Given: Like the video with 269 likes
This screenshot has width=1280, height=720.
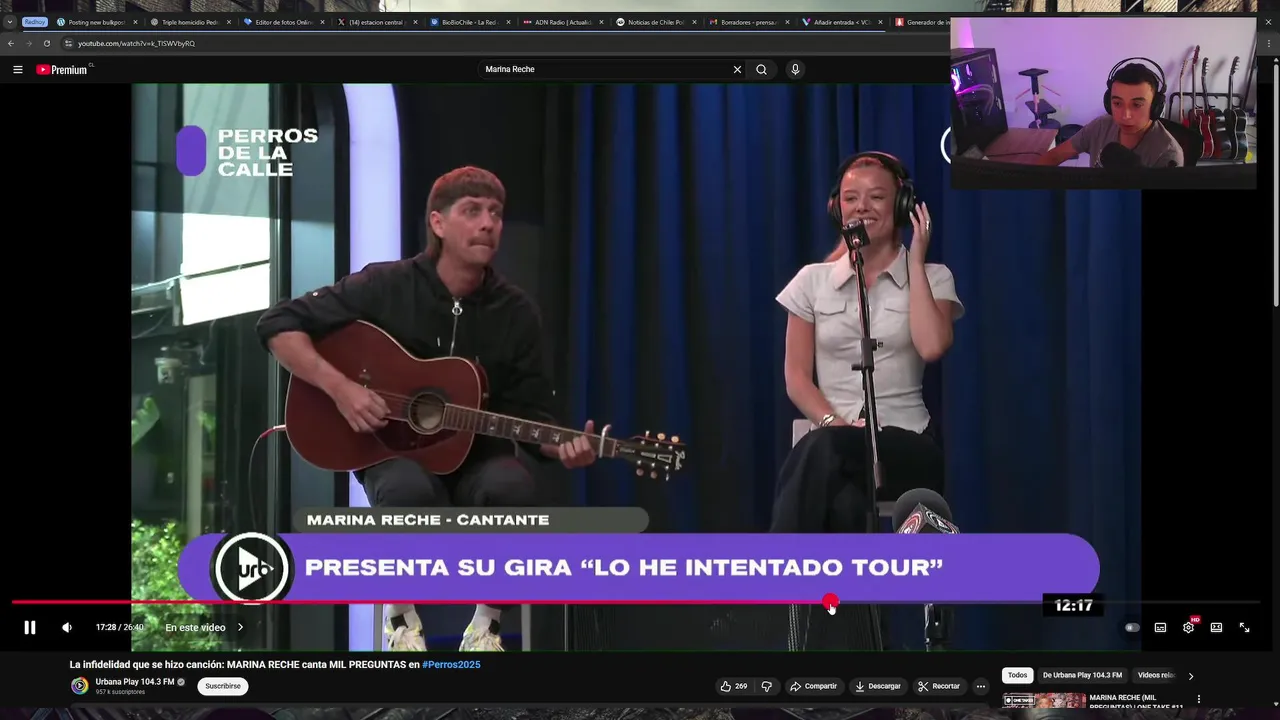Looking at the screenshot, I should [x=734, y=686].
